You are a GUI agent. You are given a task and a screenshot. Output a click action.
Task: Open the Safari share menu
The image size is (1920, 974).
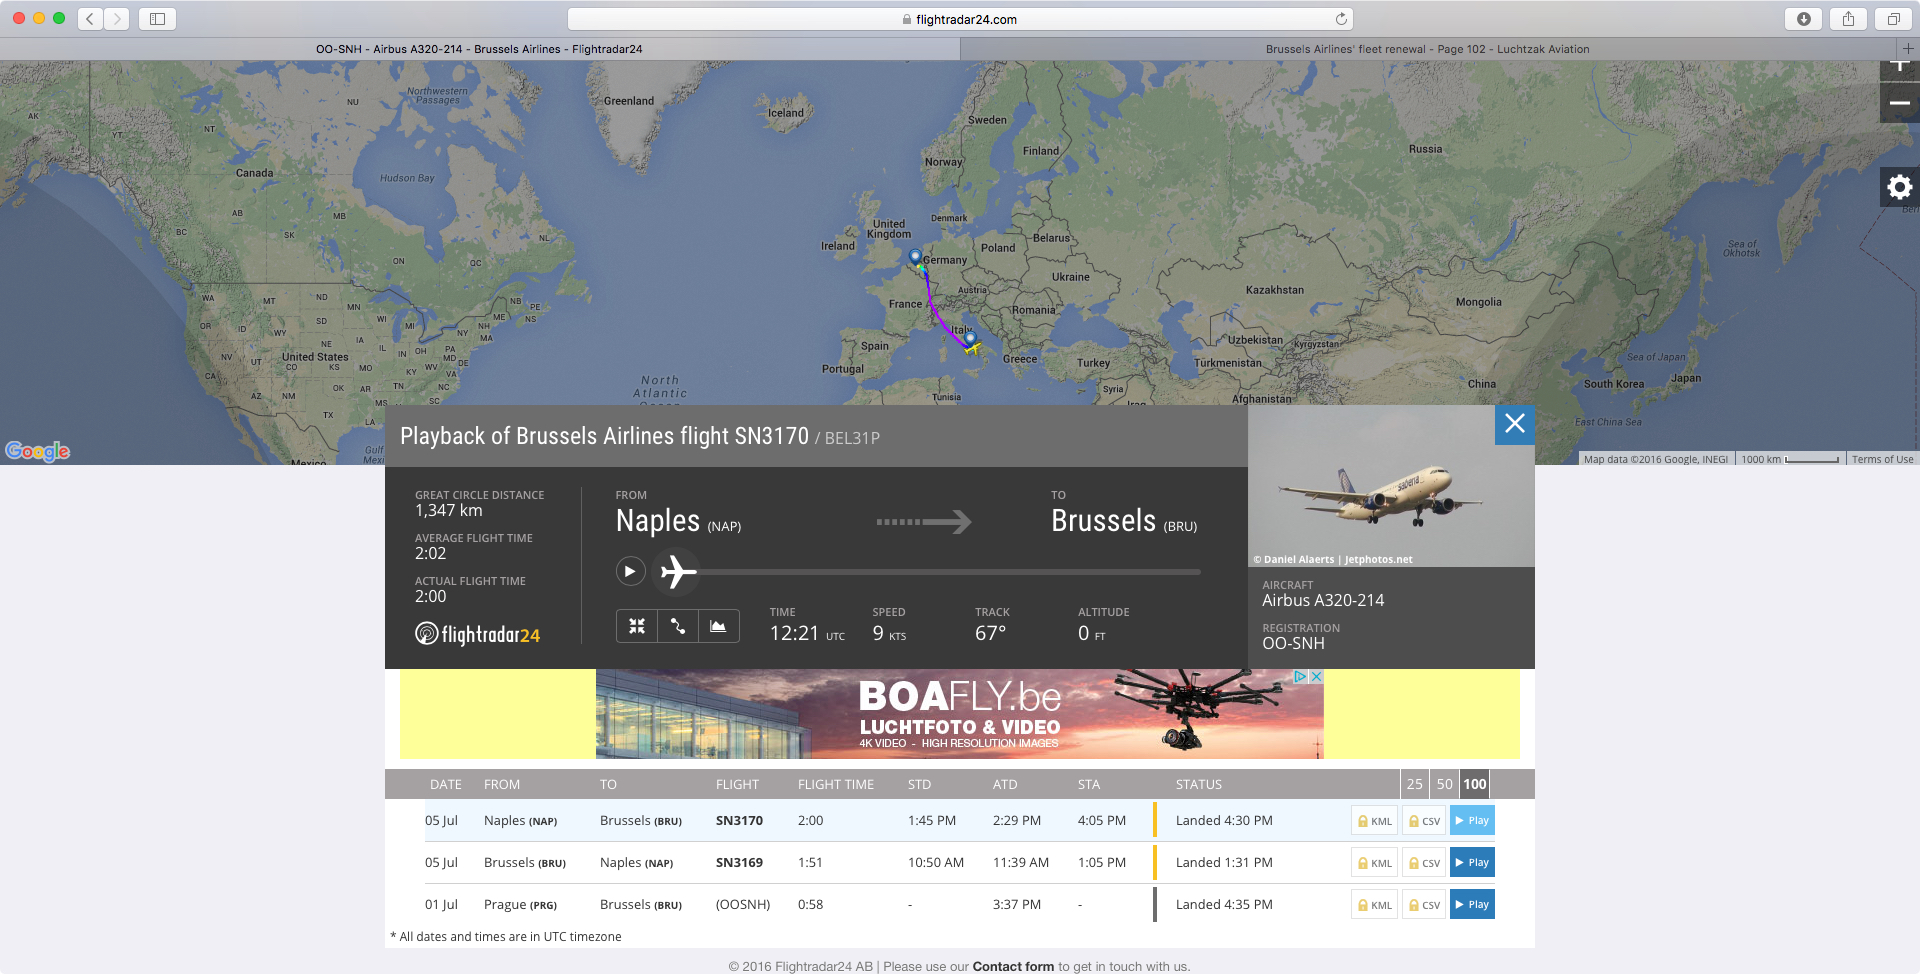(1848, 19)
